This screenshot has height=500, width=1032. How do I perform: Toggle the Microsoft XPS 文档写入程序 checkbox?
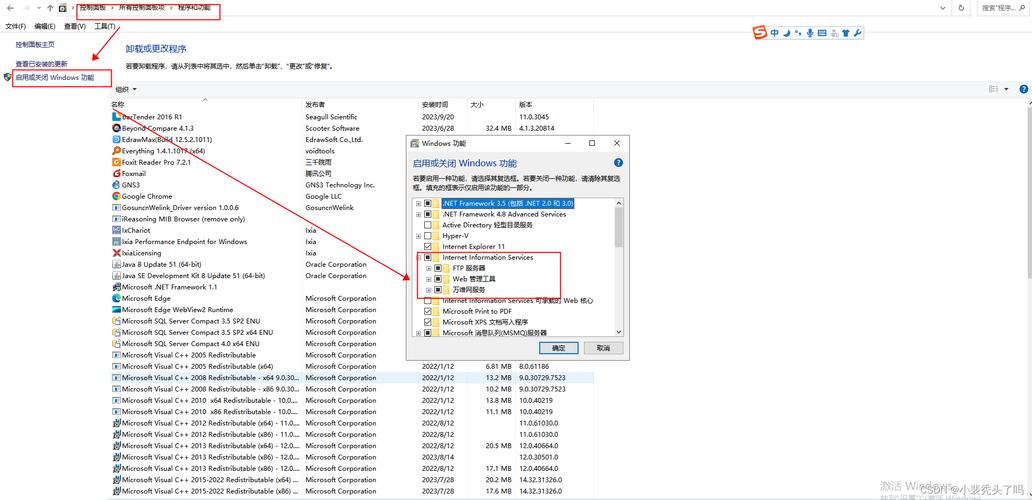click(428, 322)
